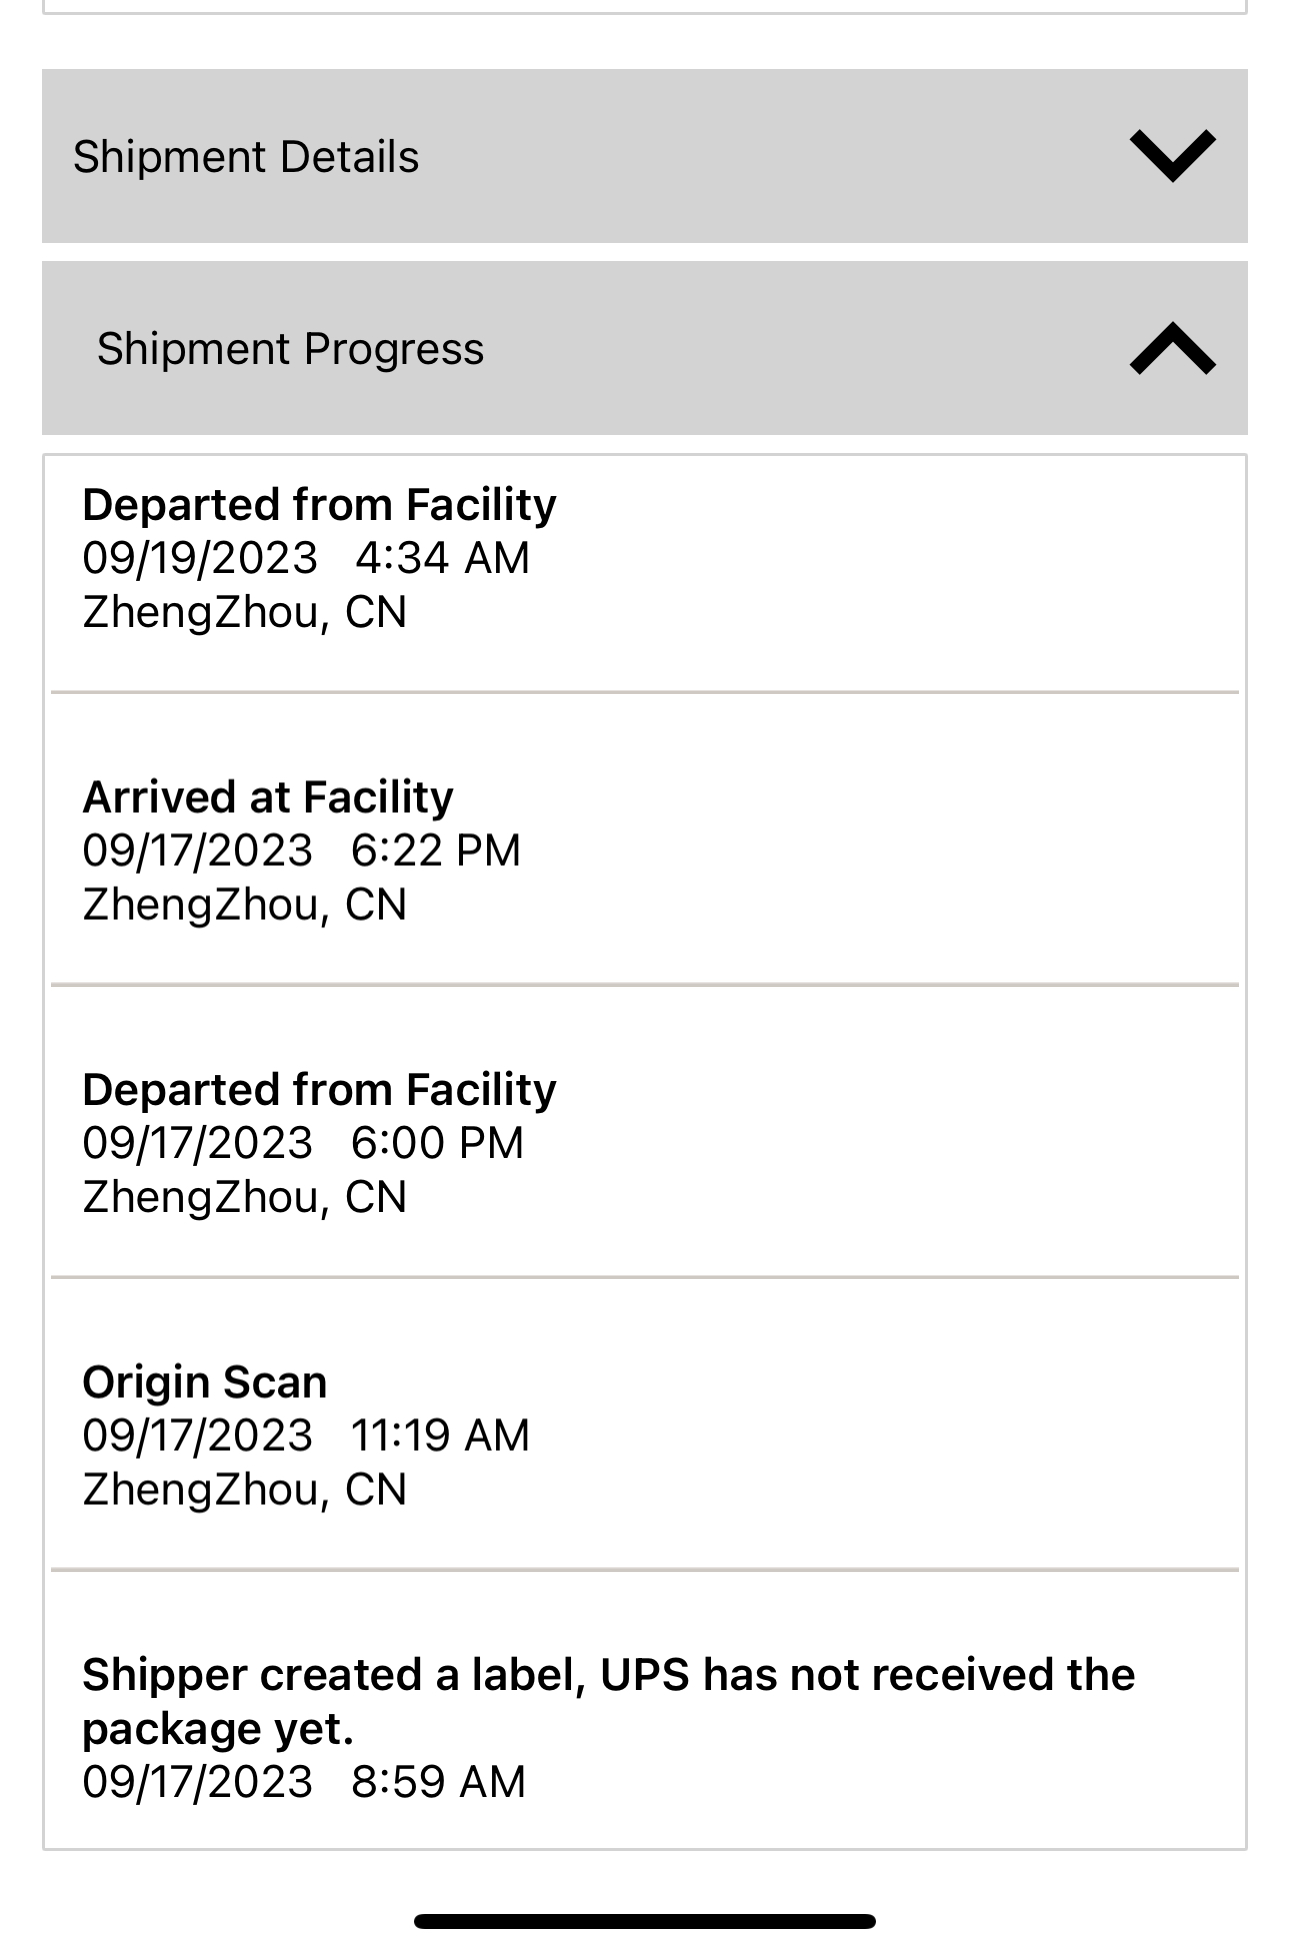The height and width of the screenshot is (1953, 1290).
Task: Tap the home indicator bar
Action: point(645,1921)
